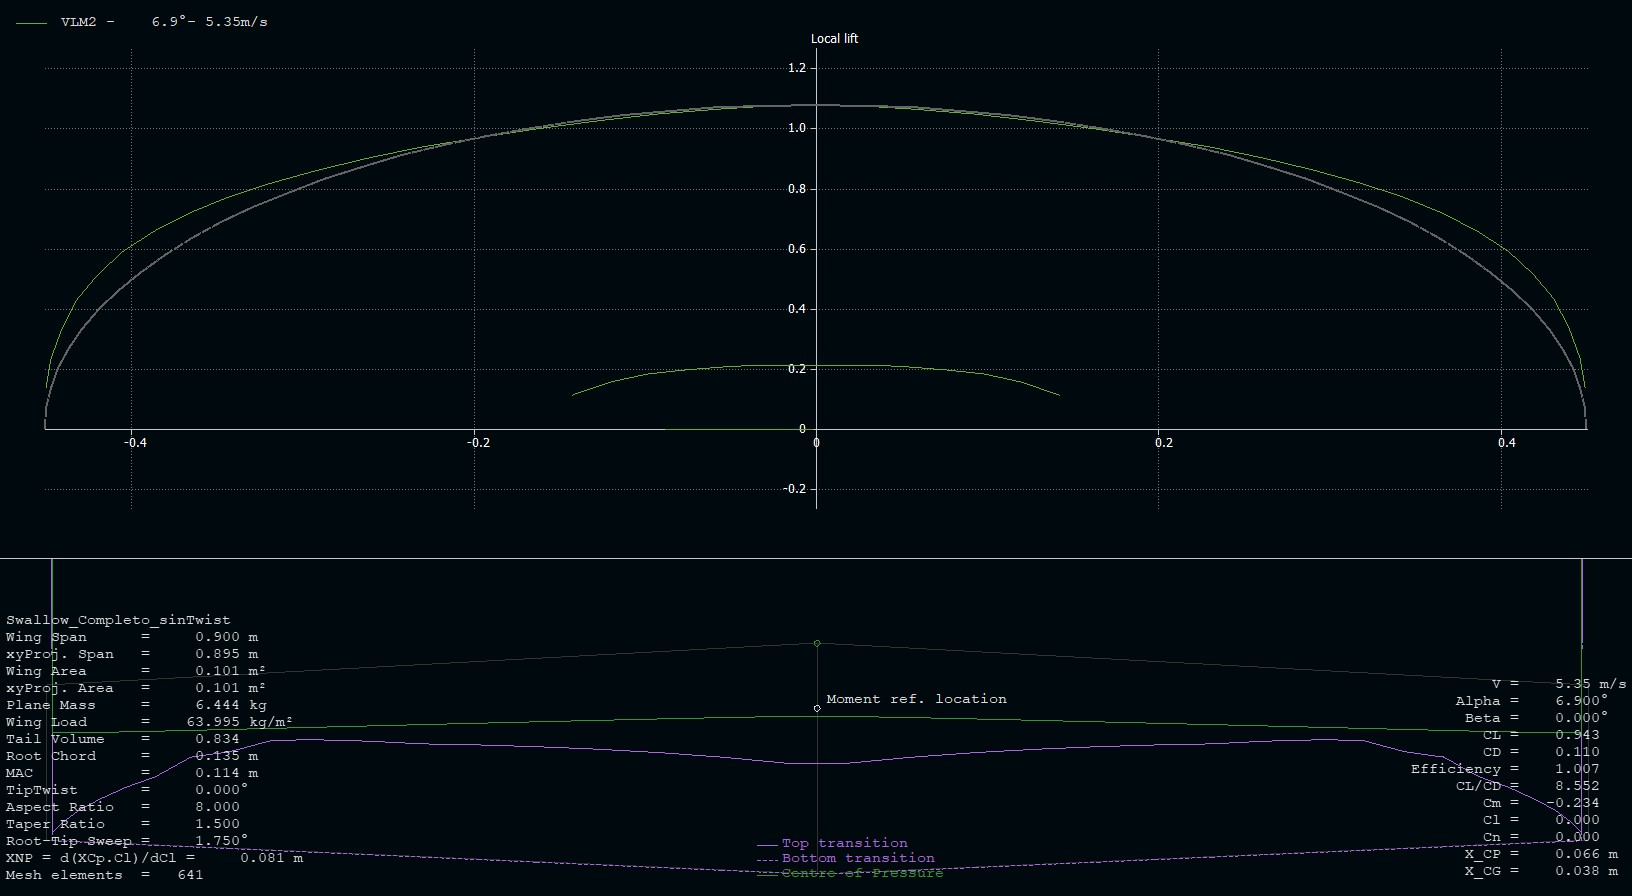Click the Moment ref. location circle marker
1632x896 pixels.
817,708
